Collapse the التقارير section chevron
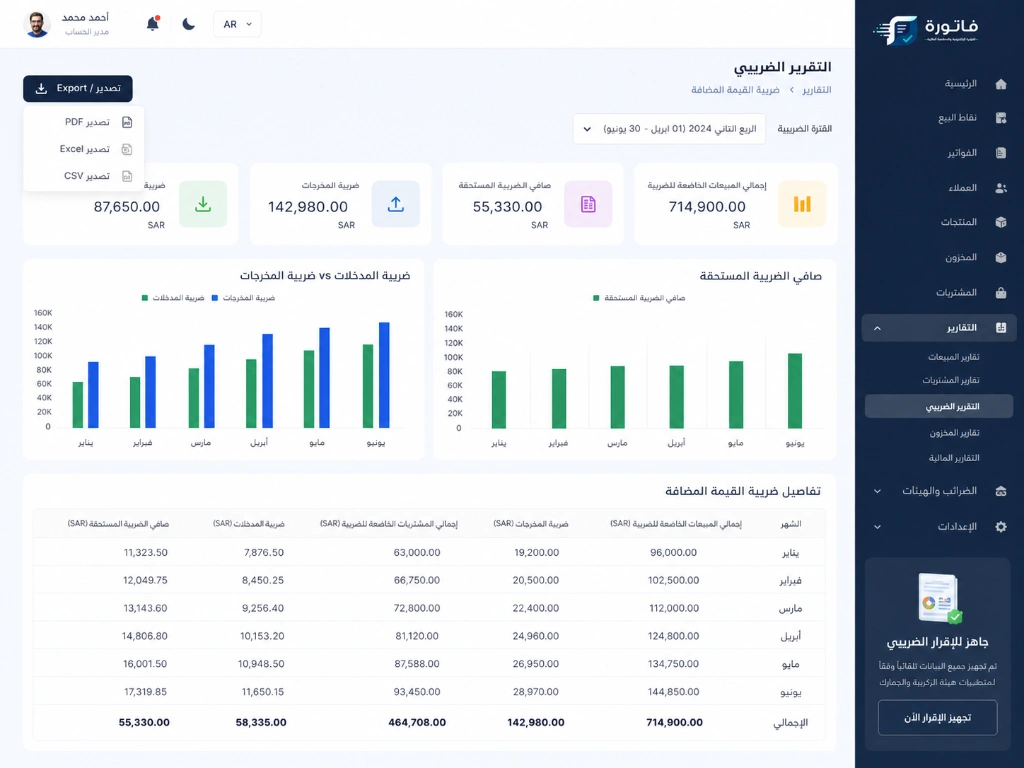1024x768 pixels. (877, 328)
